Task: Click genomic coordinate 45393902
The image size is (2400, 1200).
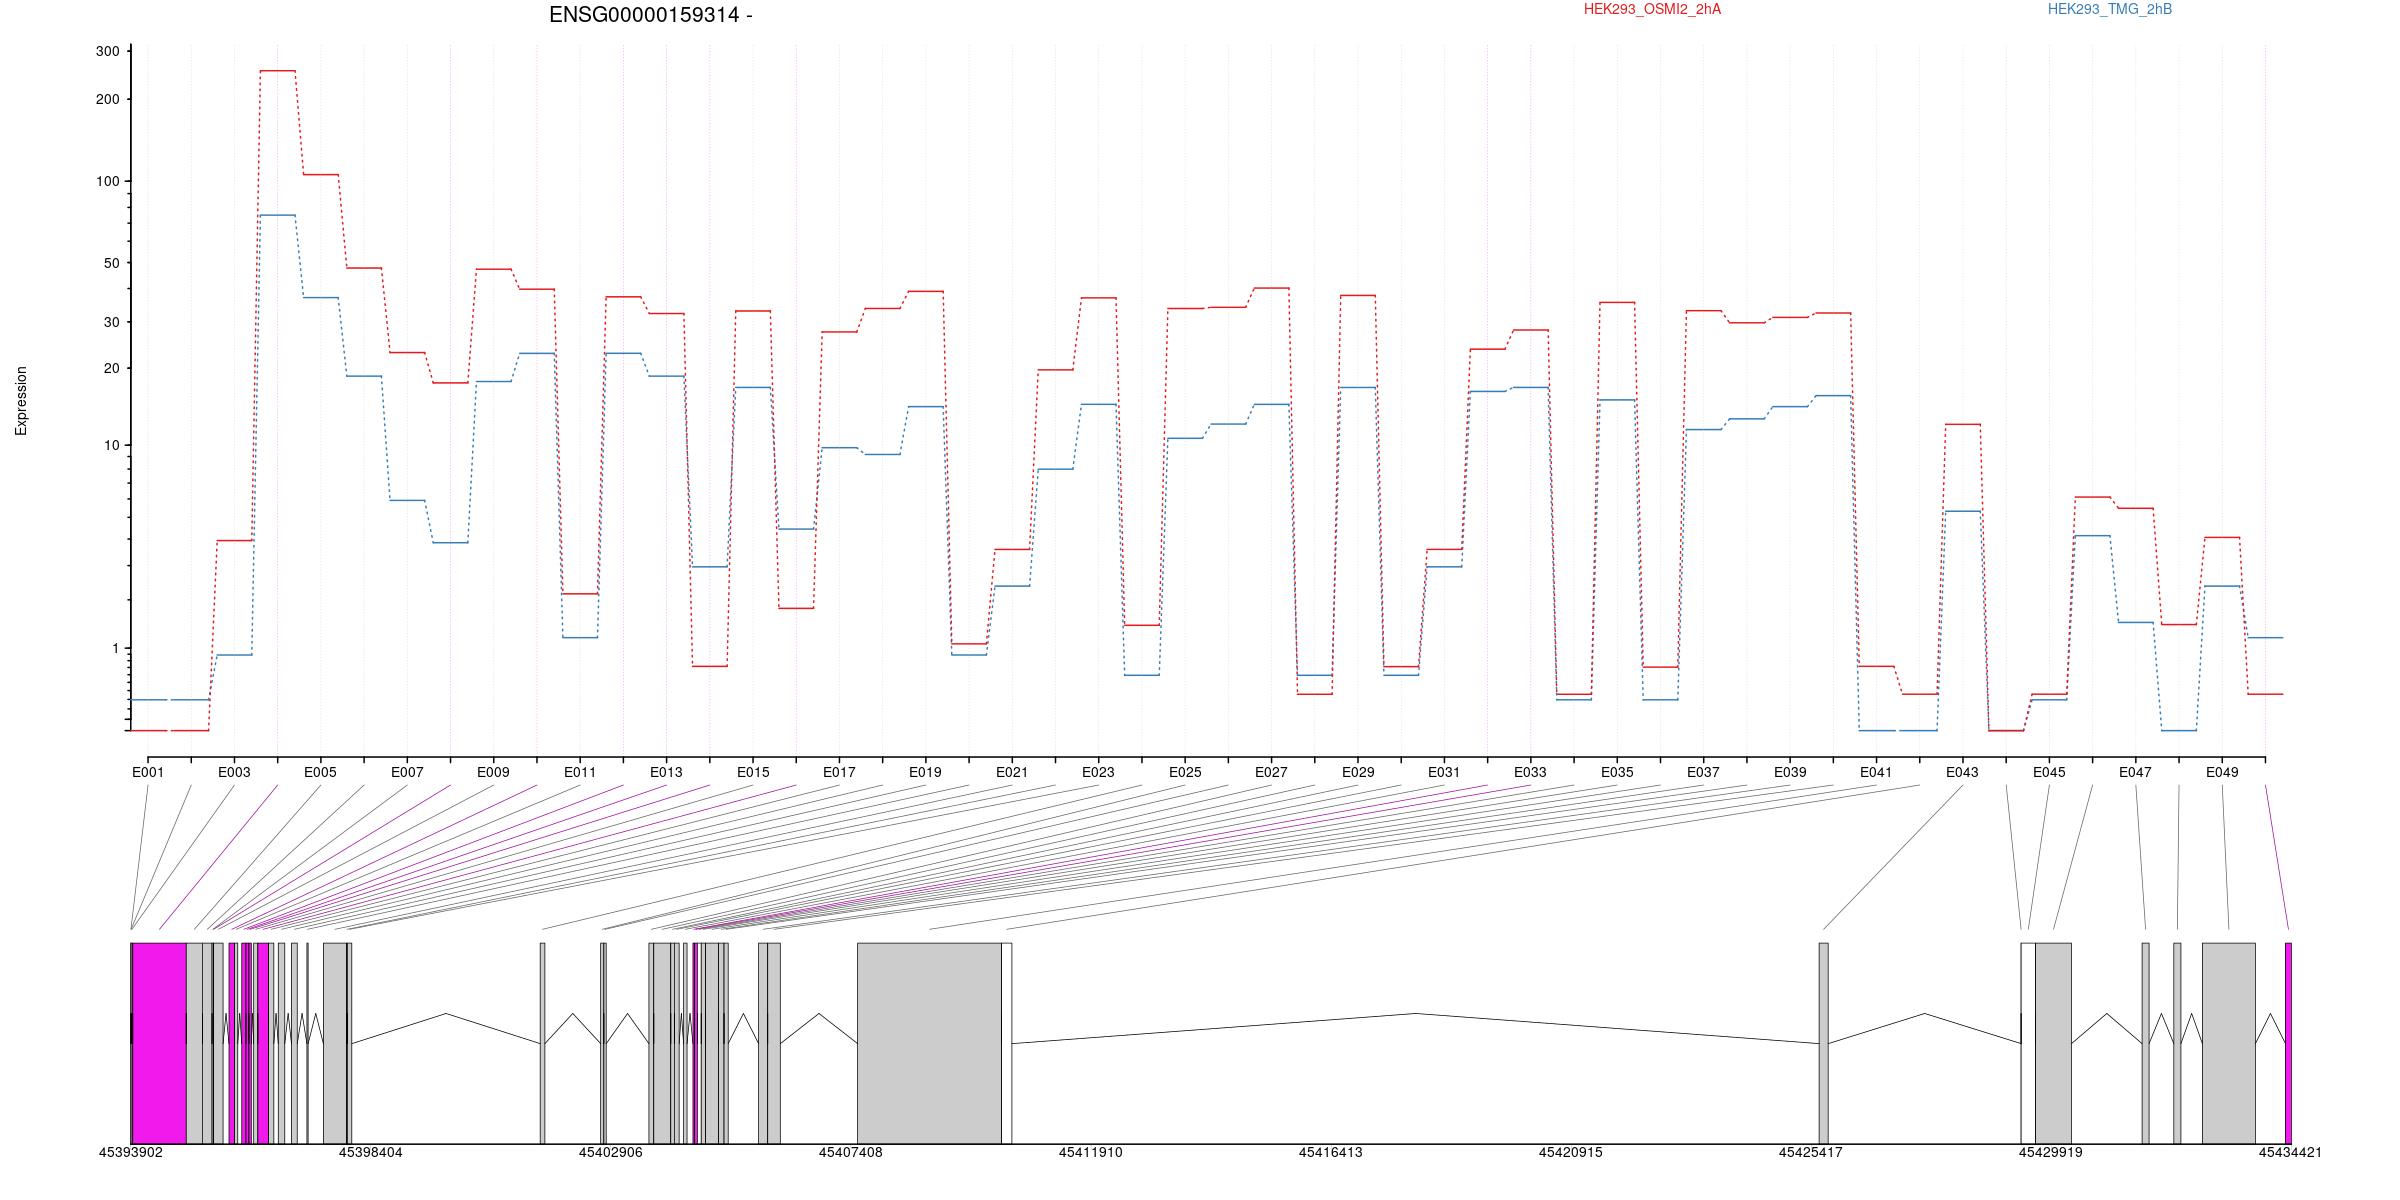Action: click(x=131, y=1152)
